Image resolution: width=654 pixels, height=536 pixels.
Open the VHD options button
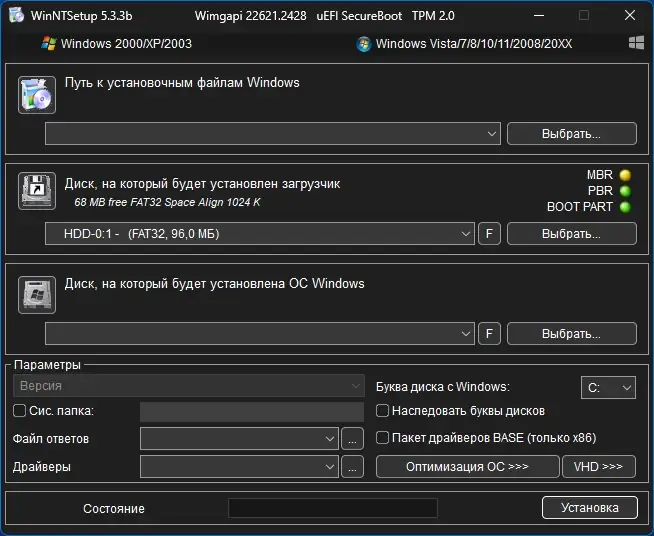599,466
